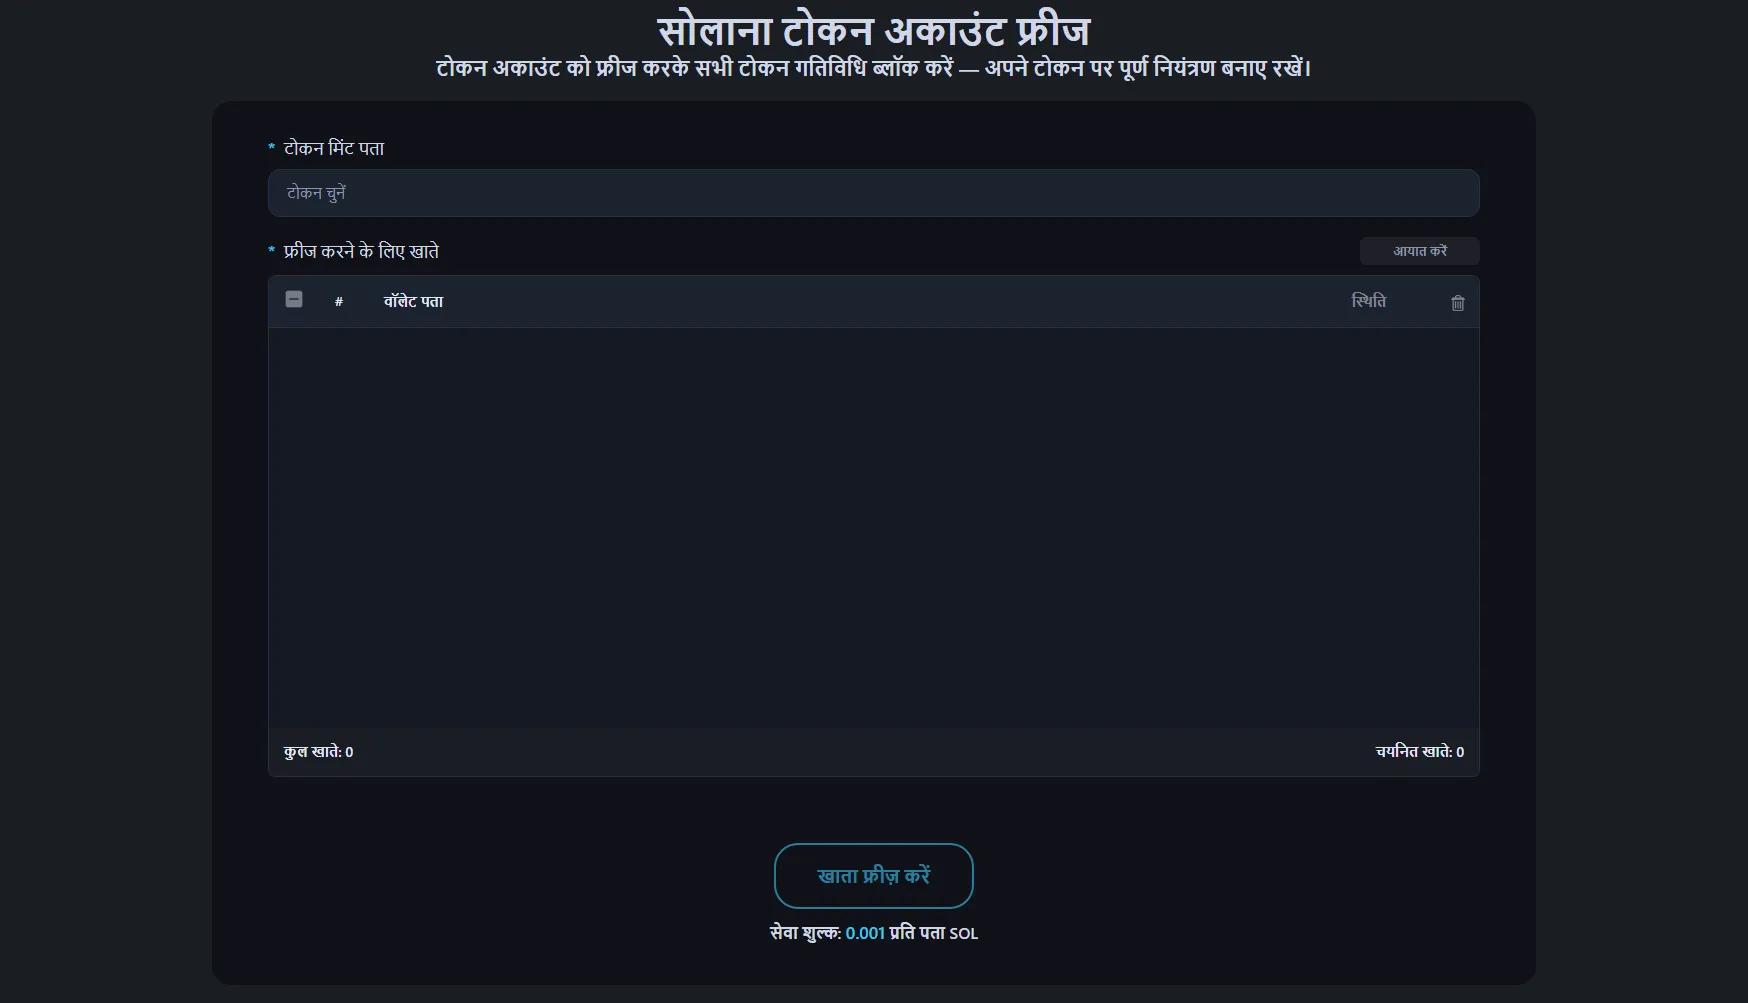The width and height of the screenshot is (1748, 1003).
Task: Toggle the select-all checkbox in table header
Action: click(x=294, y=299)
